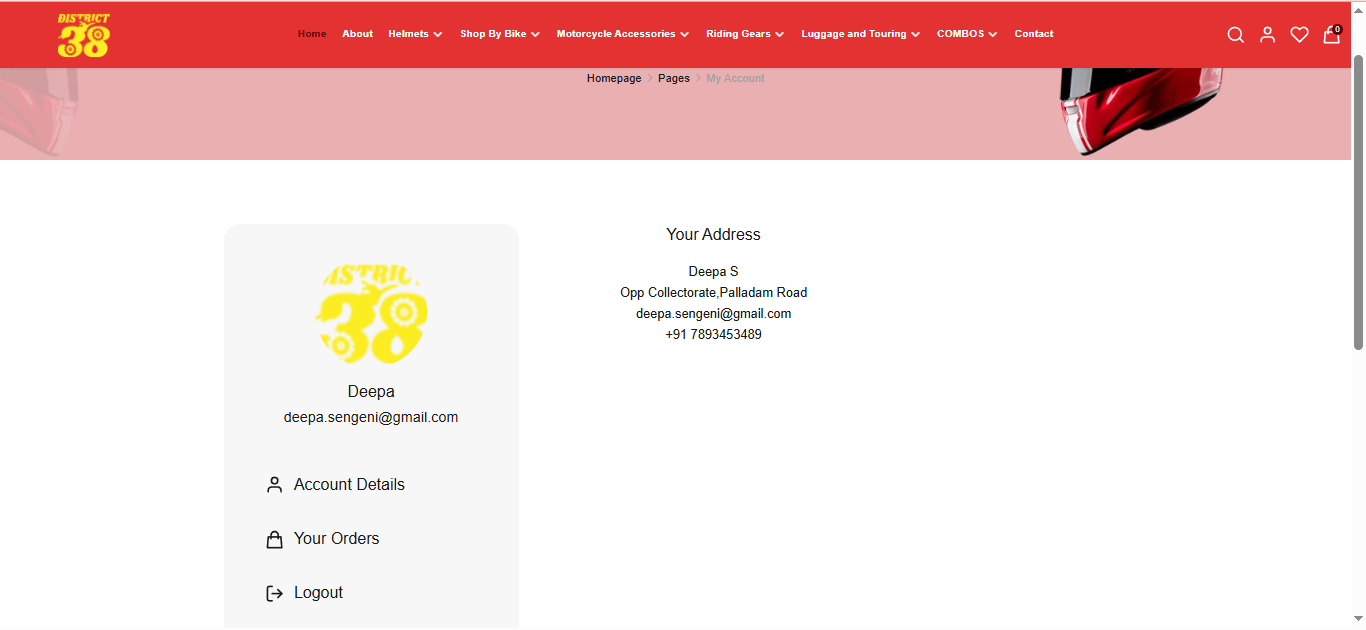Screen dimensions: 1366x630
Task: Open the Riding Gears dropdown menu
Action: pyautogui.click(x=744, y=34)
